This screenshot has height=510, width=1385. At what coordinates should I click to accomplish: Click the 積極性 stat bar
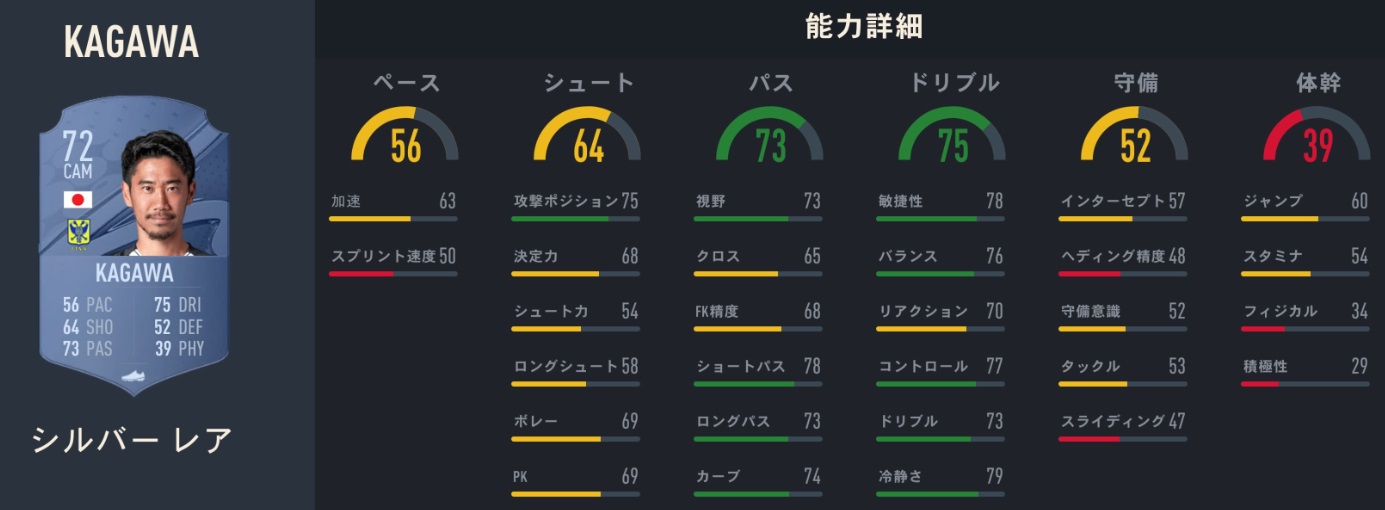1306,383
